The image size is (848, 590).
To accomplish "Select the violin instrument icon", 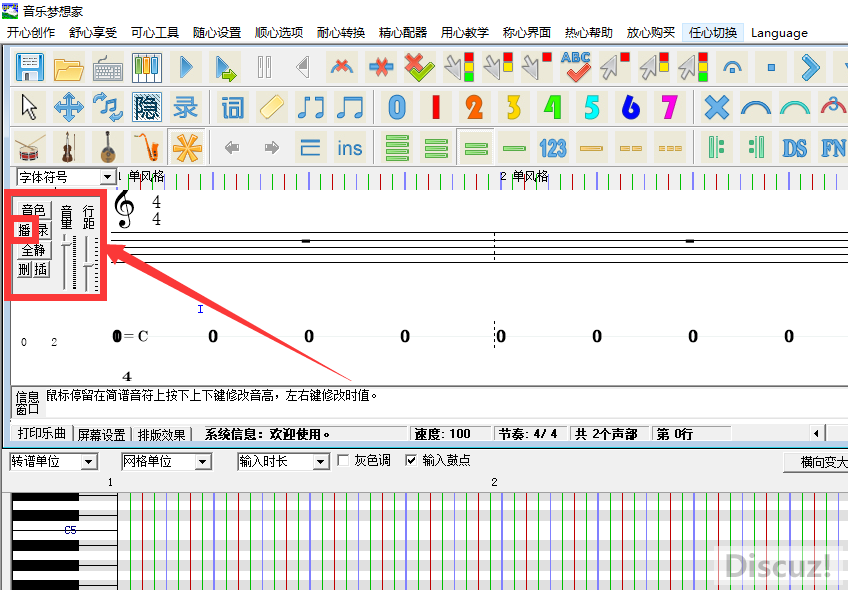I will [x=69, y=147].
